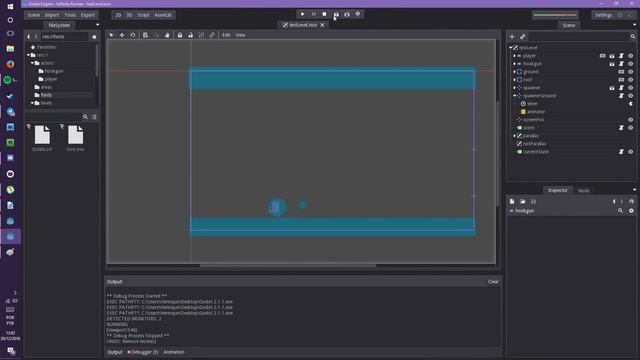This screenshot has width=640, height=360.
Task: Toggle visibility of the currentState node
Action: tap(631, 151)
